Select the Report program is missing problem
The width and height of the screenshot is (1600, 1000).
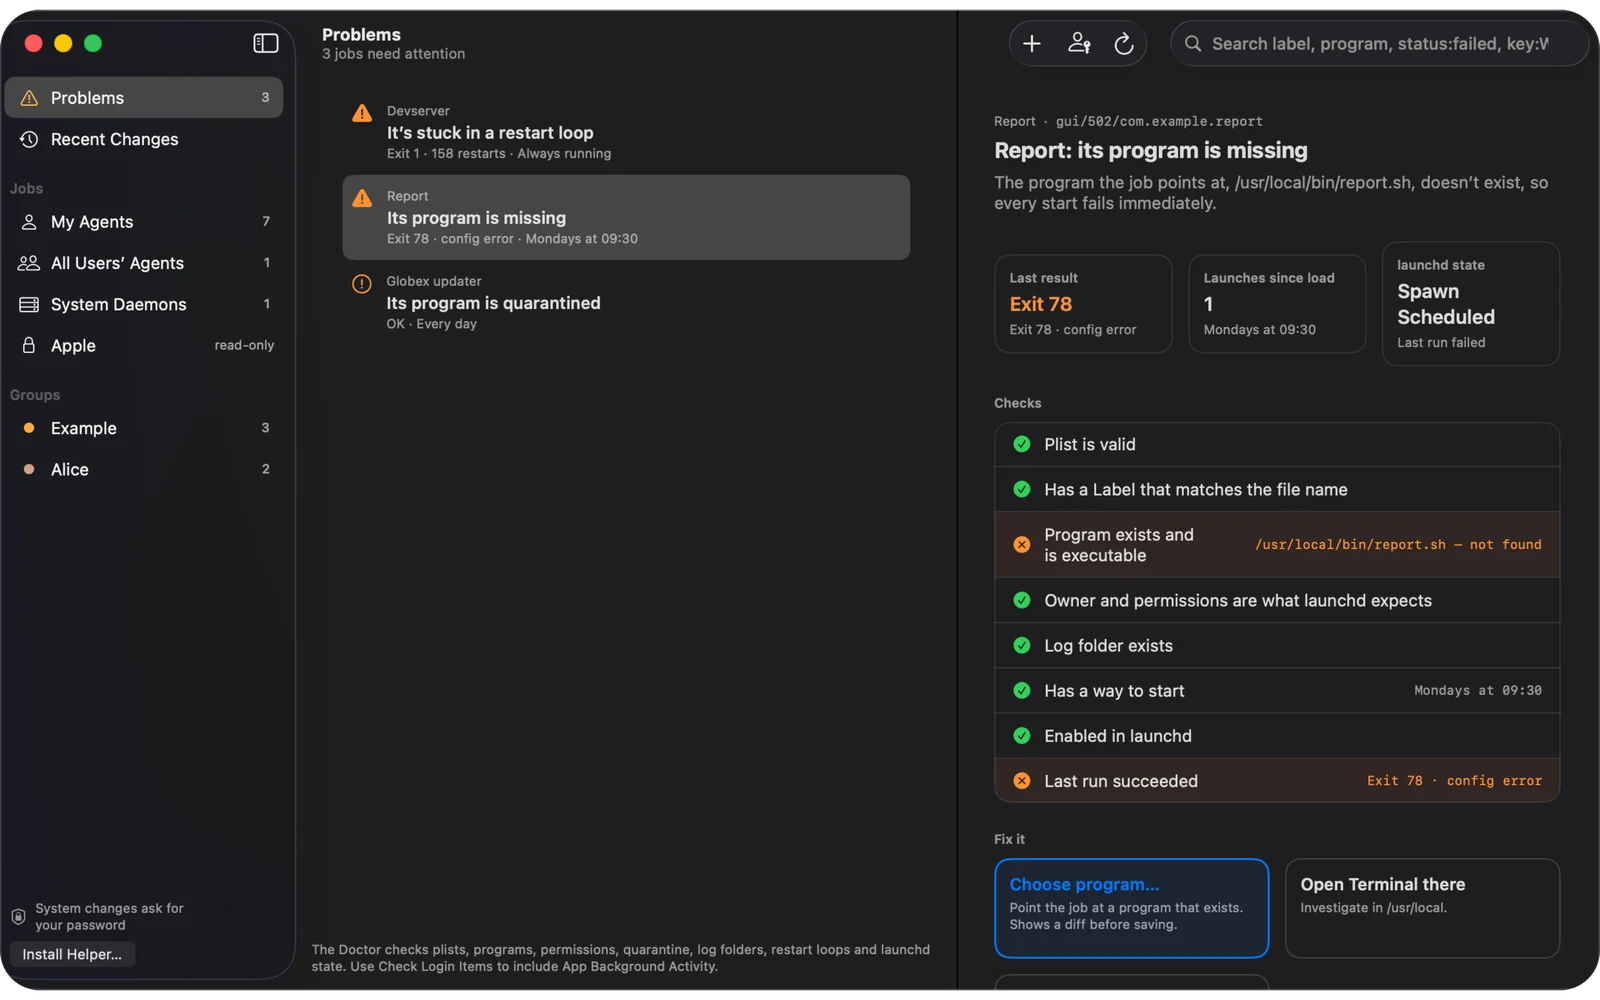click(626, 217)
